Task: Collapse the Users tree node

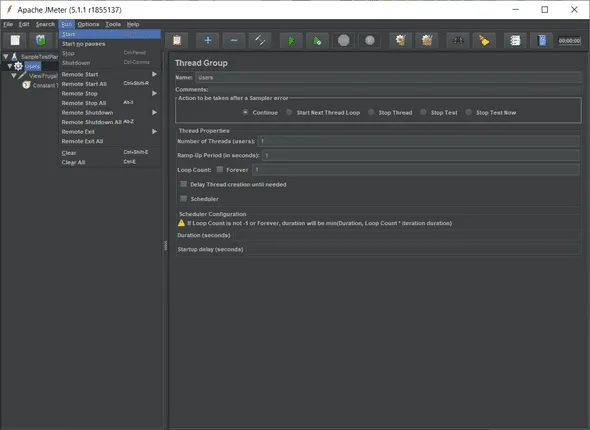Action: (x=10, y=66)
